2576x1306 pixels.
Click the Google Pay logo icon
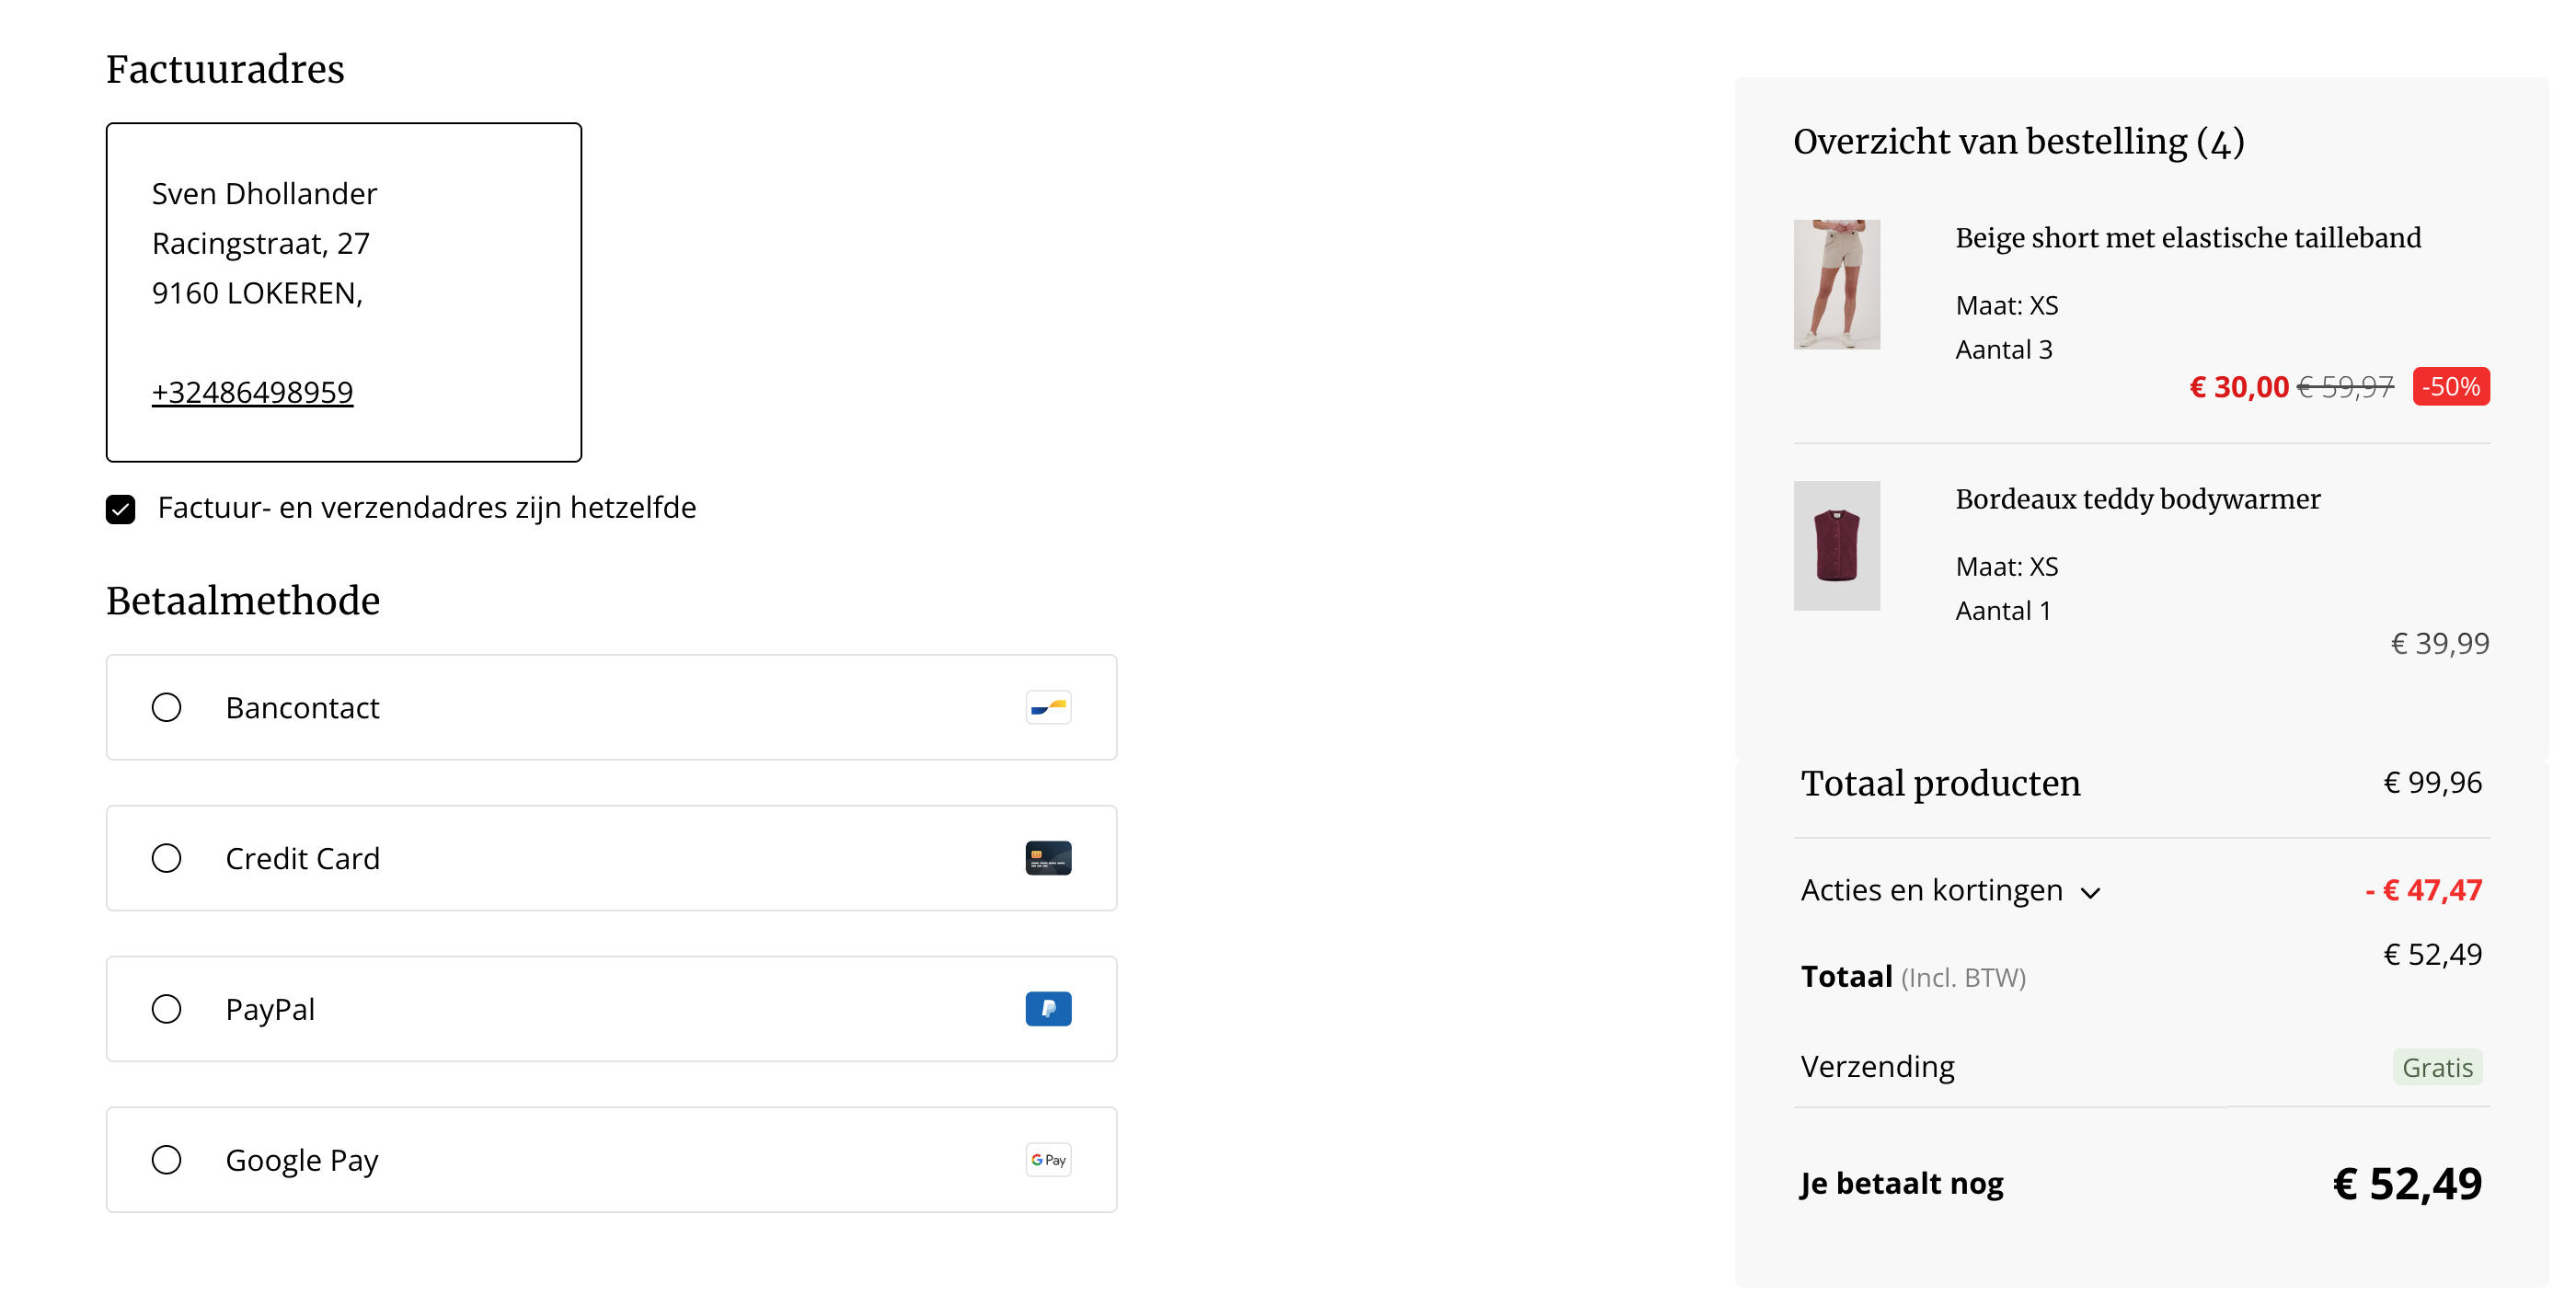[x=1048, y=1160]
